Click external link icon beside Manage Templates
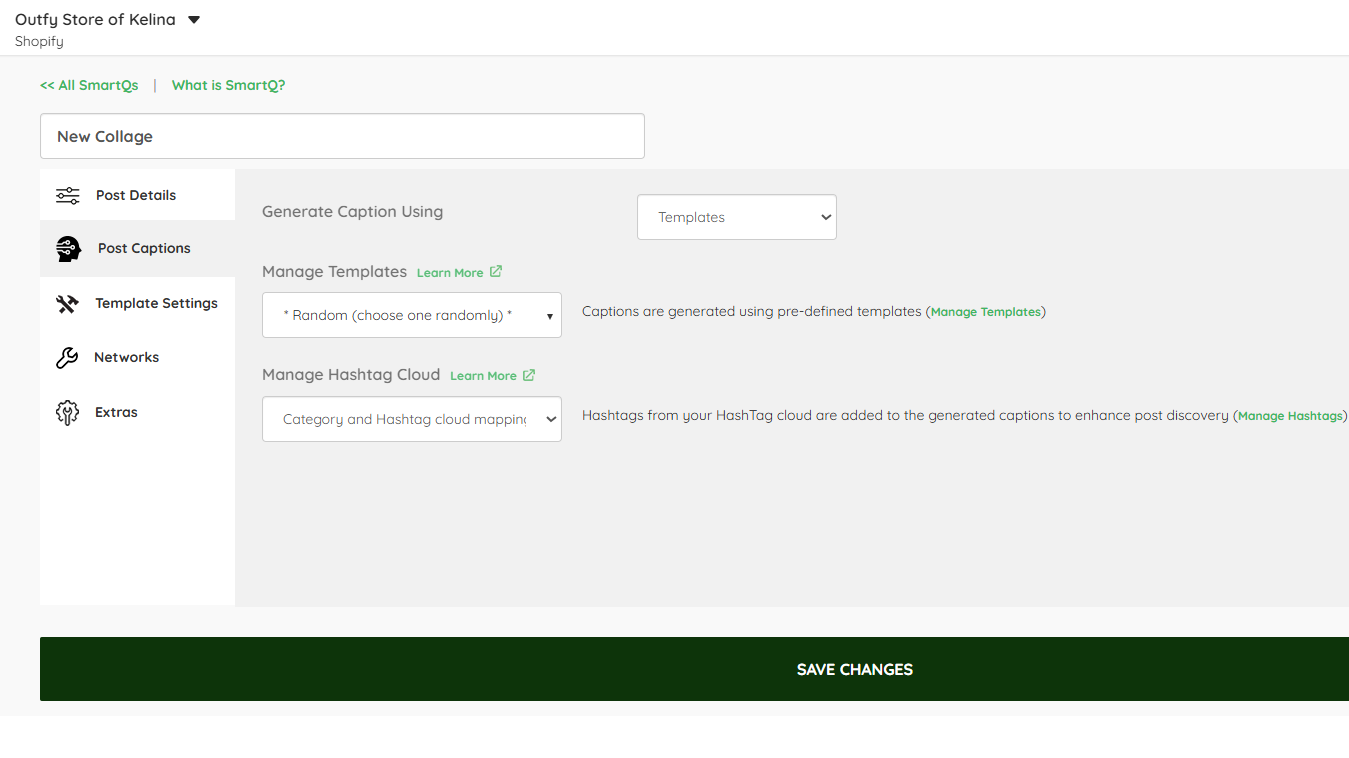The width and height of the screenshot is (1349, 758). (496, 272)
